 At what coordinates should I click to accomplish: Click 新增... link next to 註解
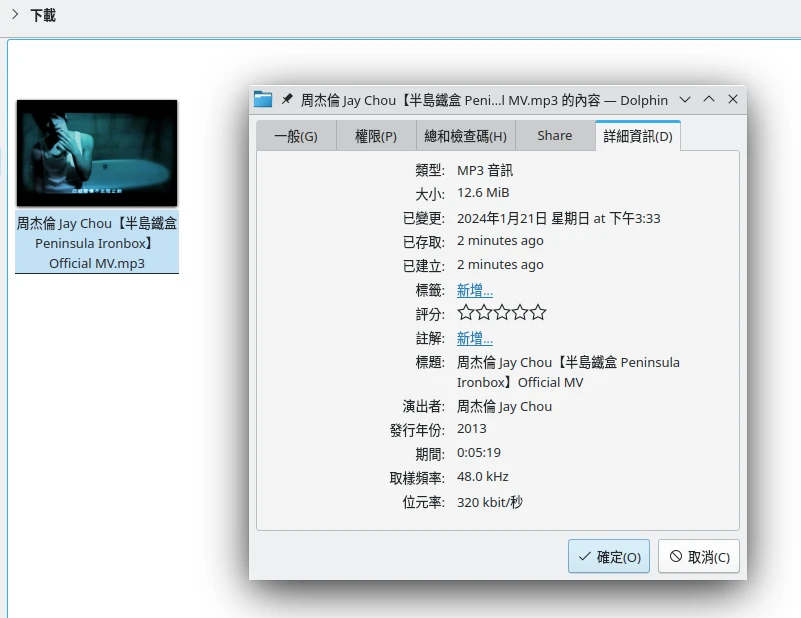[475, 338]
